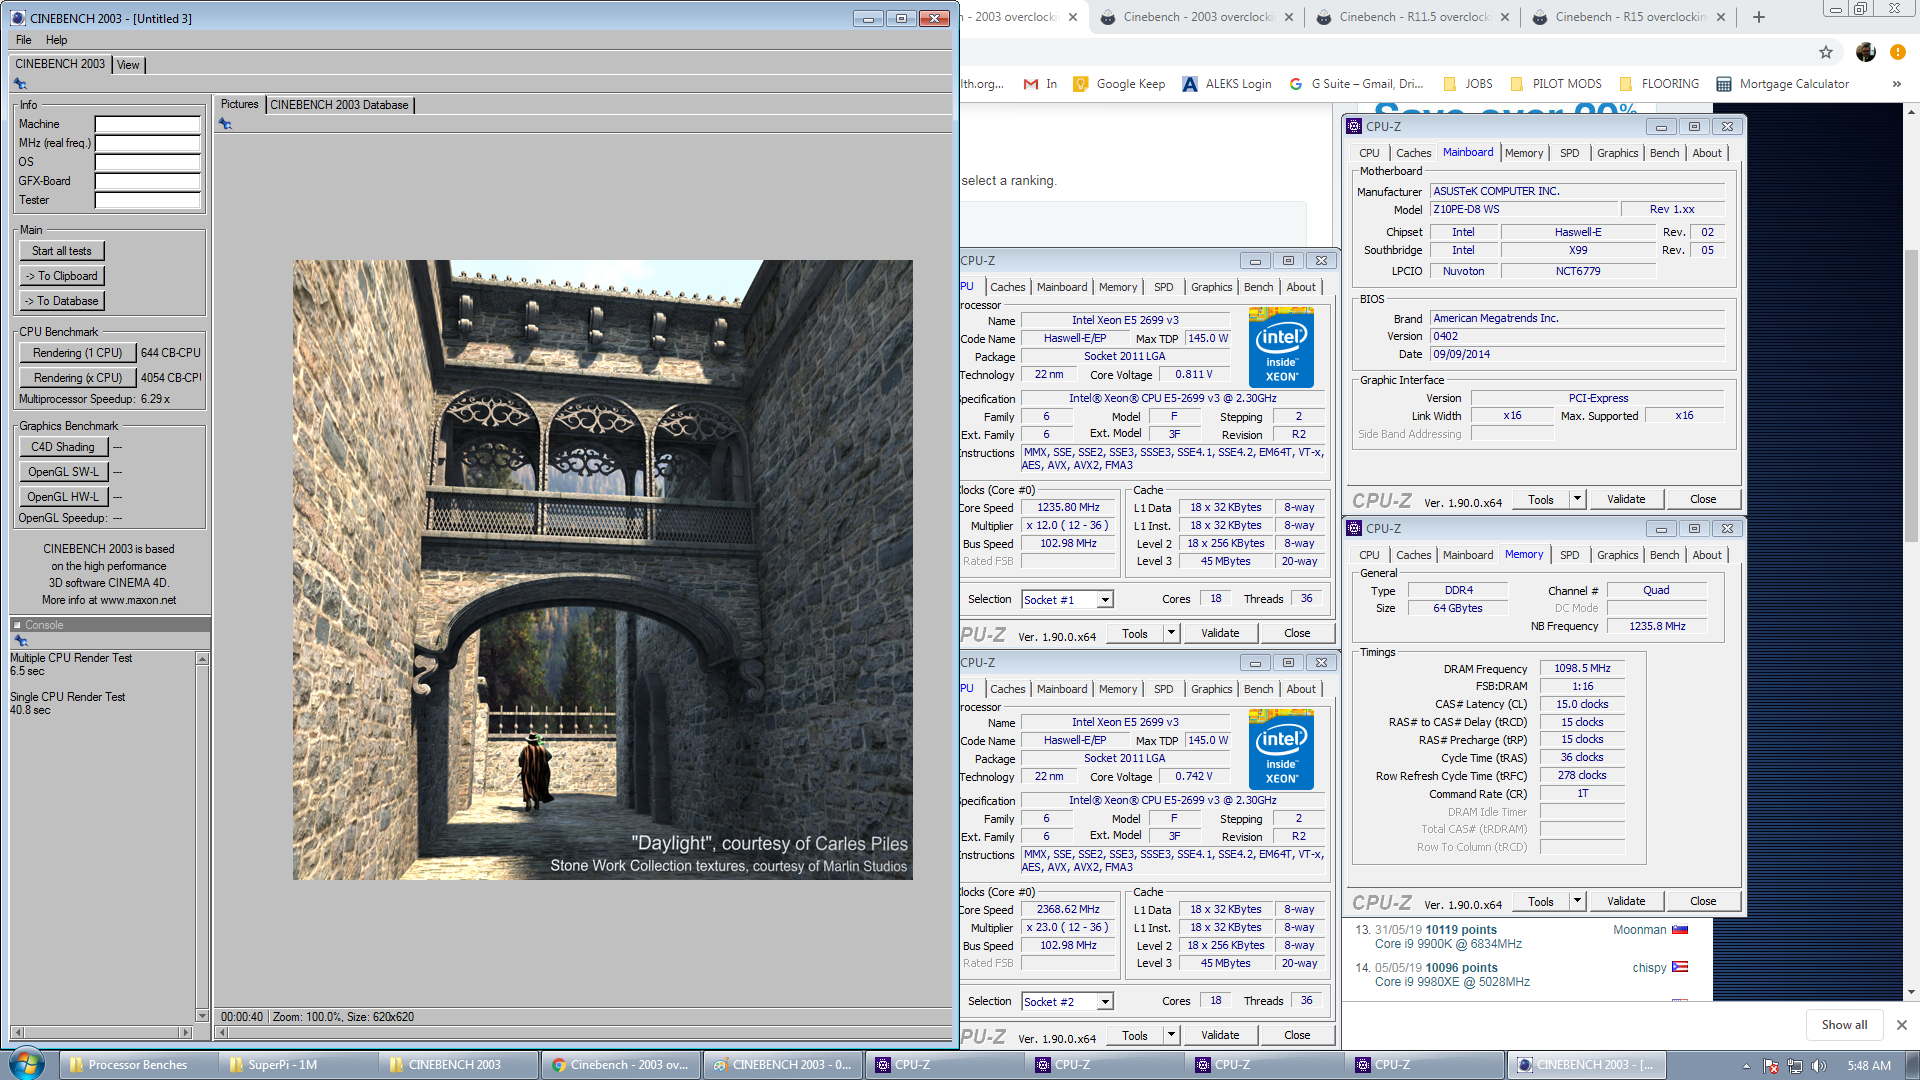Open the Chrome profile avatar
The width and height of the screenshot is (1920, 1080).
click(x=1865, y=52)
